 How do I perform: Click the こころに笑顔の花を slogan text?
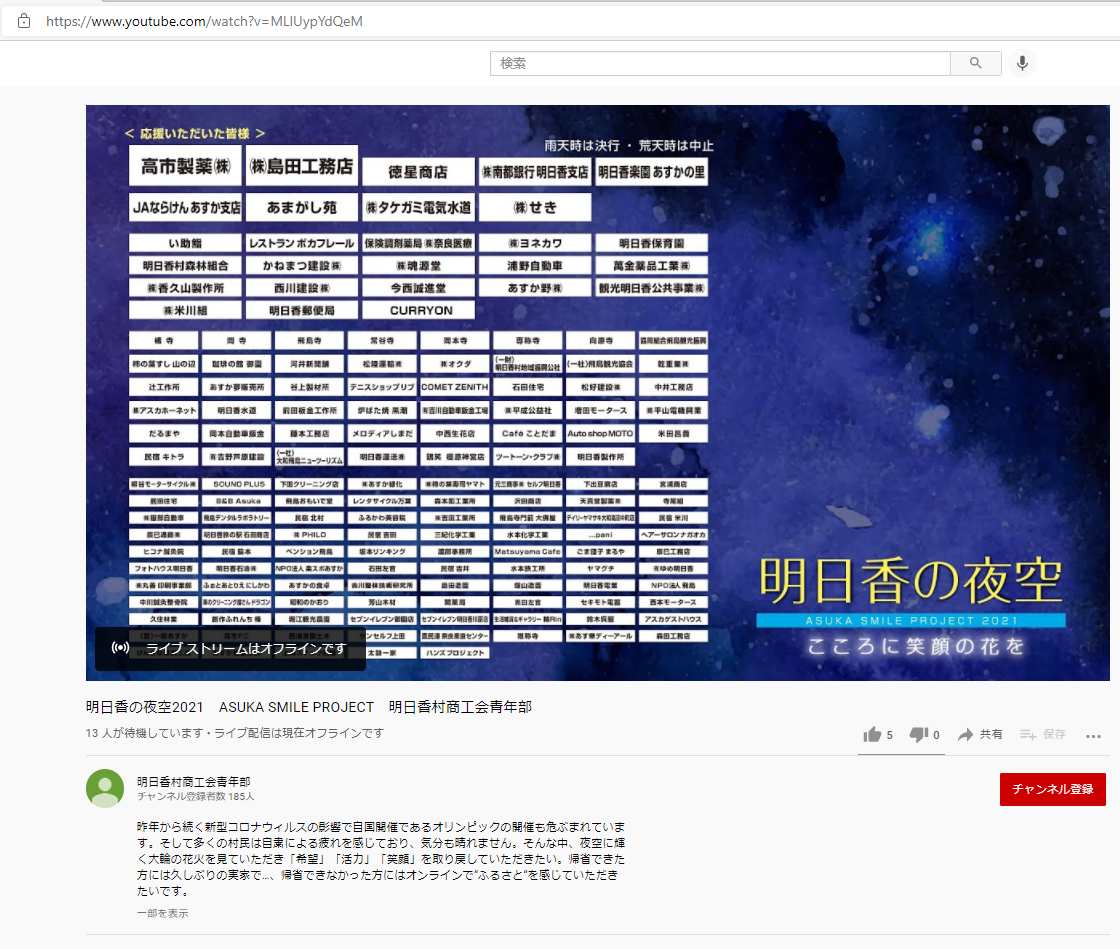tap(916, 646)
